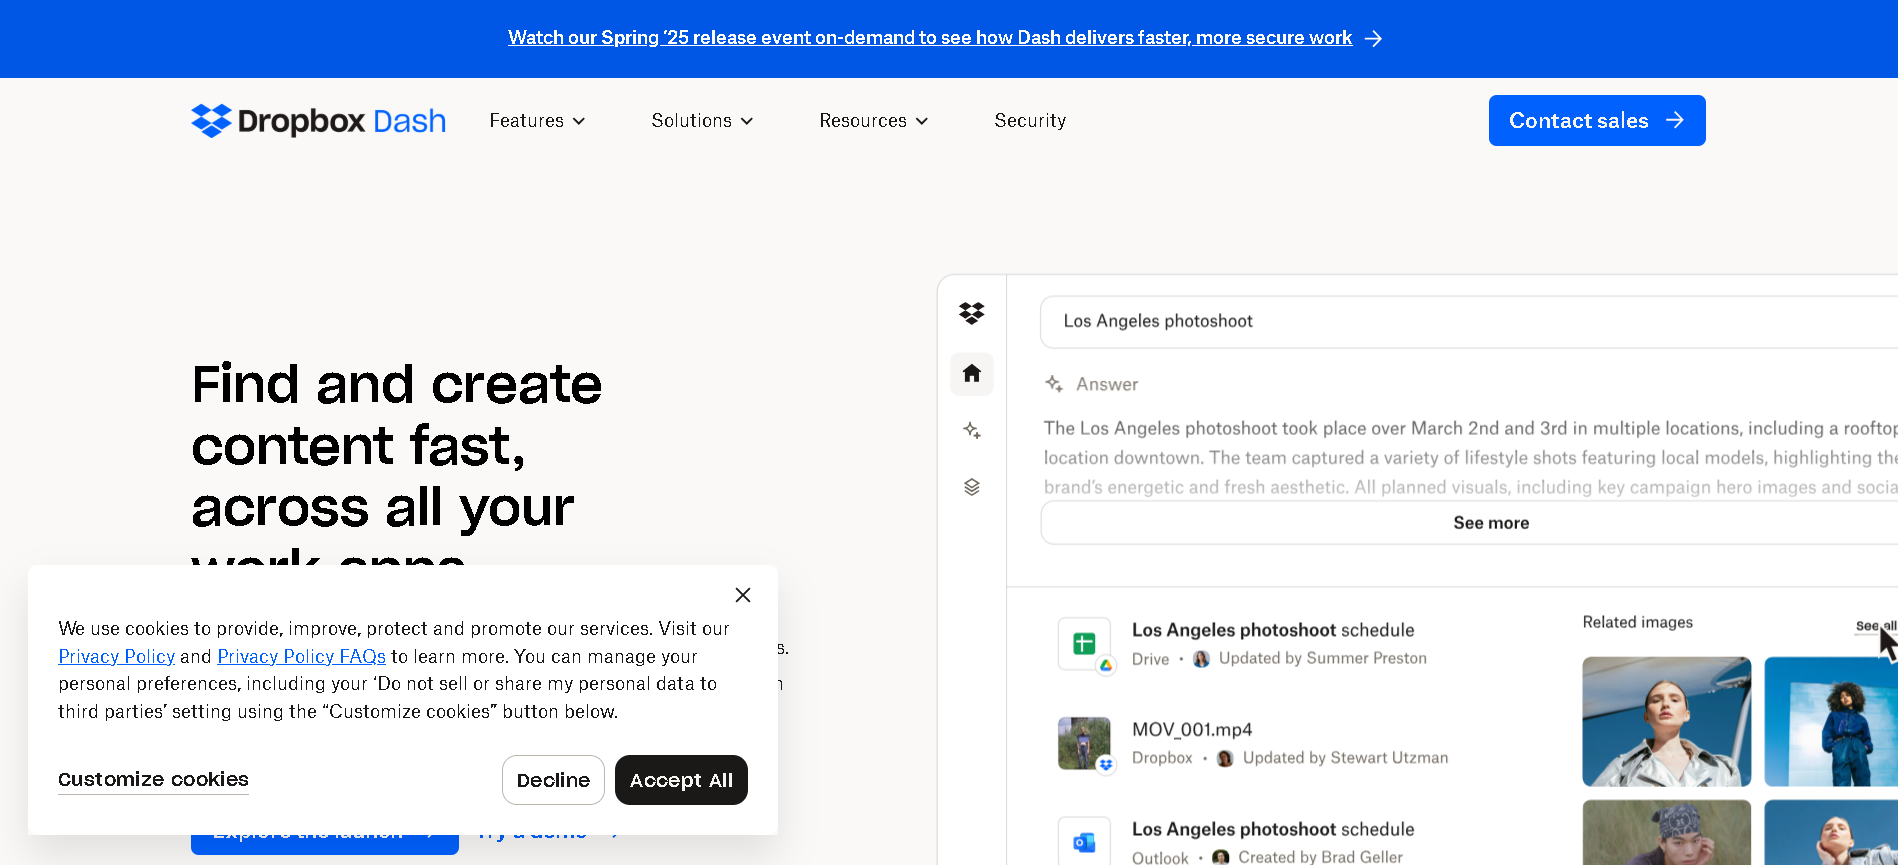Open the Privacy Policy FAQs link
Viewport: 1898px width, 865px height.
(x=302, y=657)
